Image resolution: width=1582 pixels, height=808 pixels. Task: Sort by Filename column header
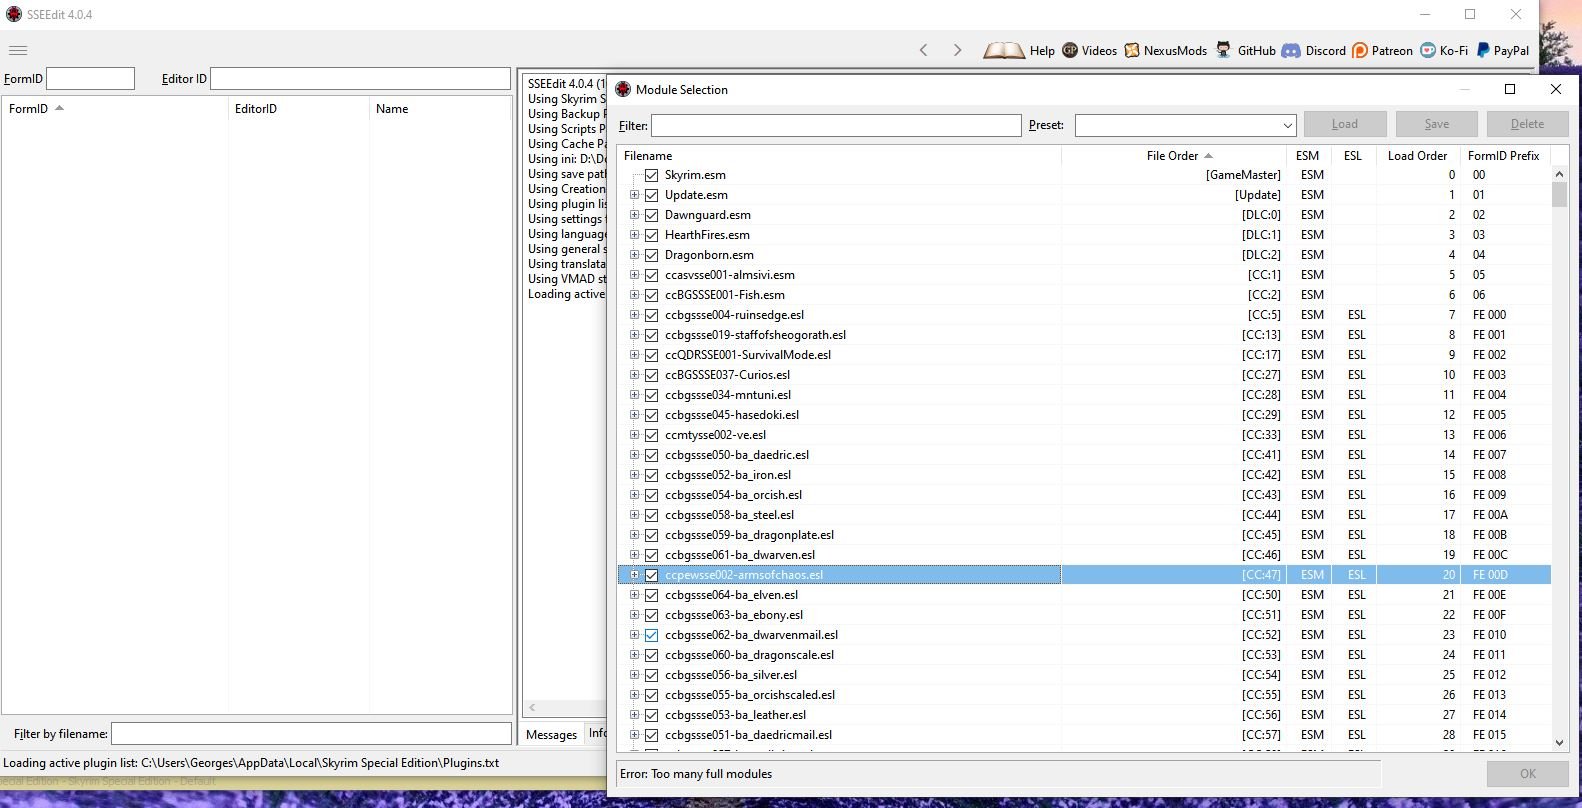(x=840, y=156)
